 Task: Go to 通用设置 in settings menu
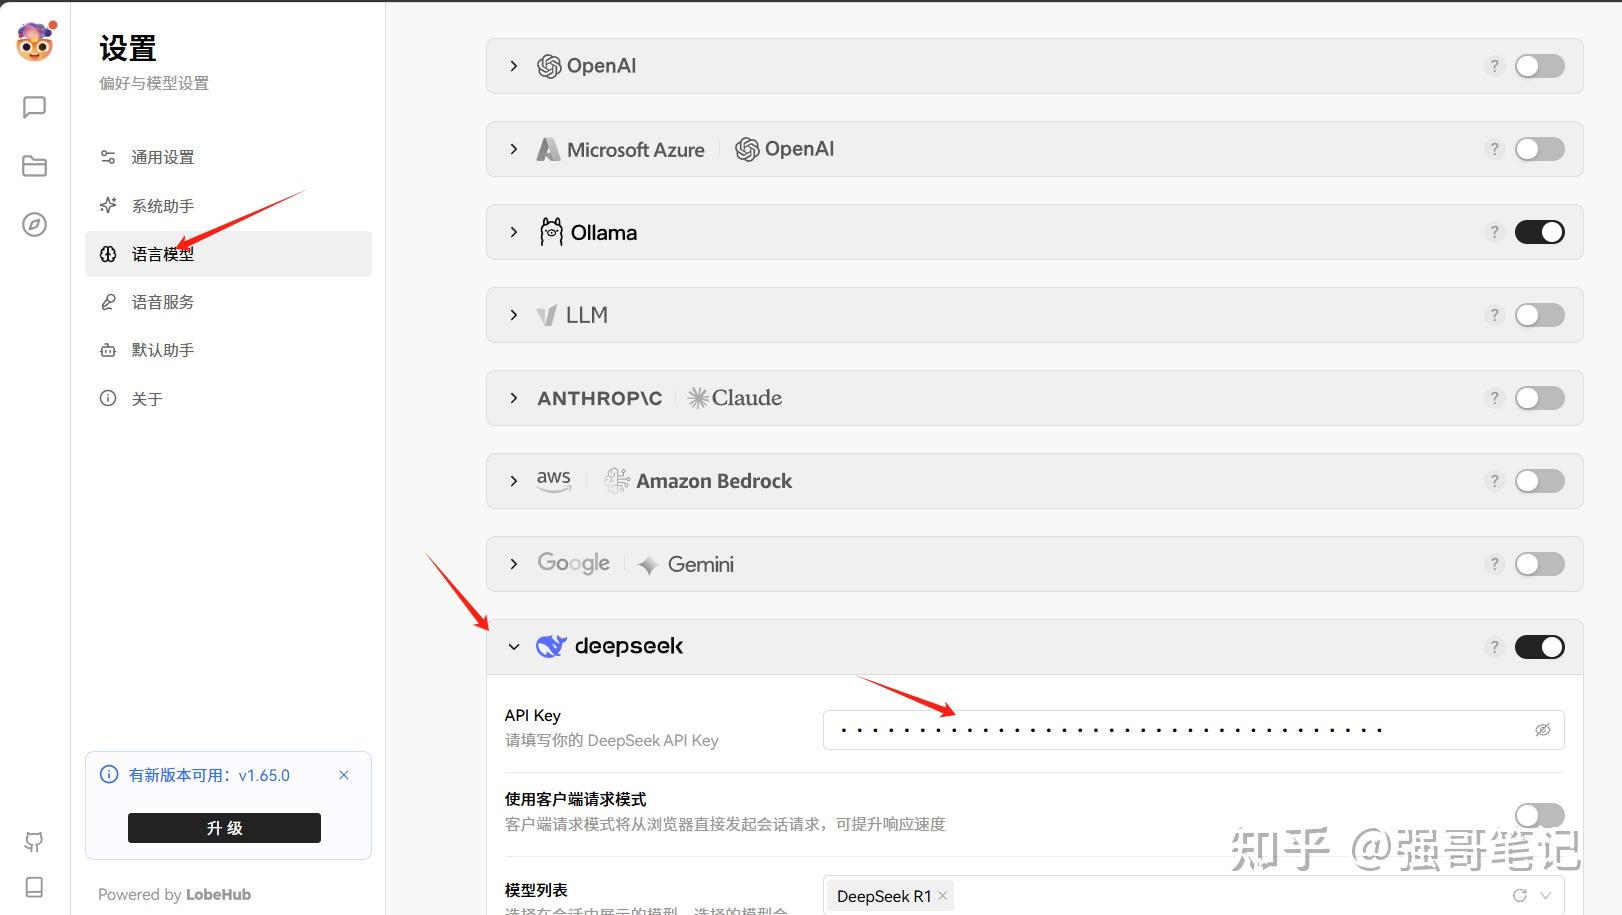point(228,157)
